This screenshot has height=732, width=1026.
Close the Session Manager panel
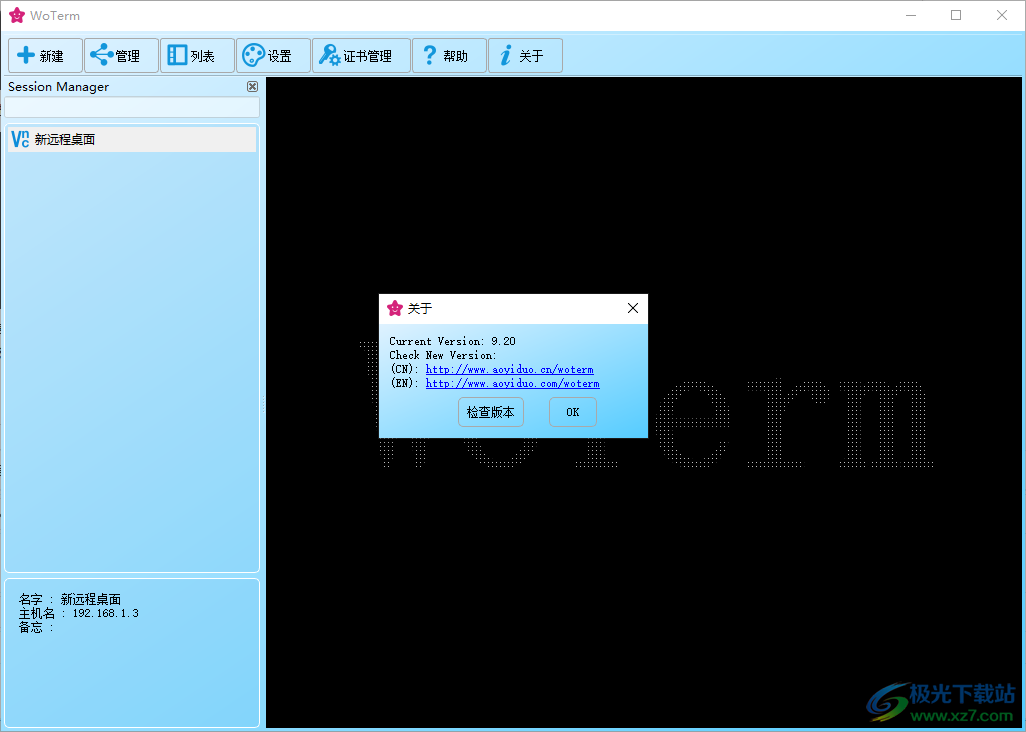[253, 86]
